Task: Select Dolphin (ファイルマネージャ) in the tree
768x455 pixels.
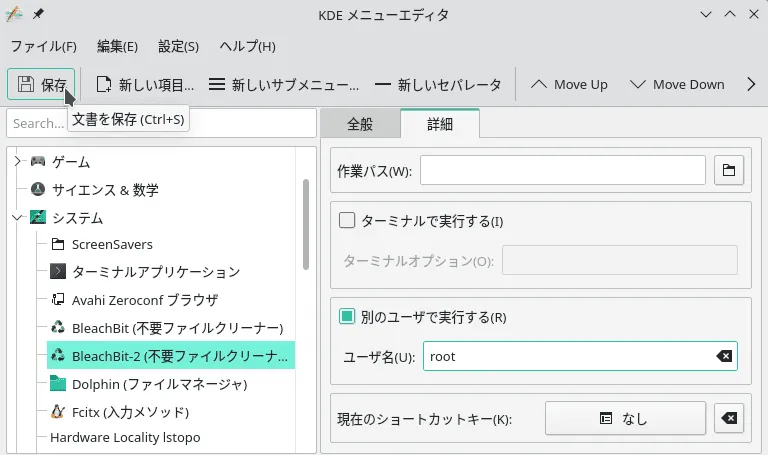Action: (159, 383)
